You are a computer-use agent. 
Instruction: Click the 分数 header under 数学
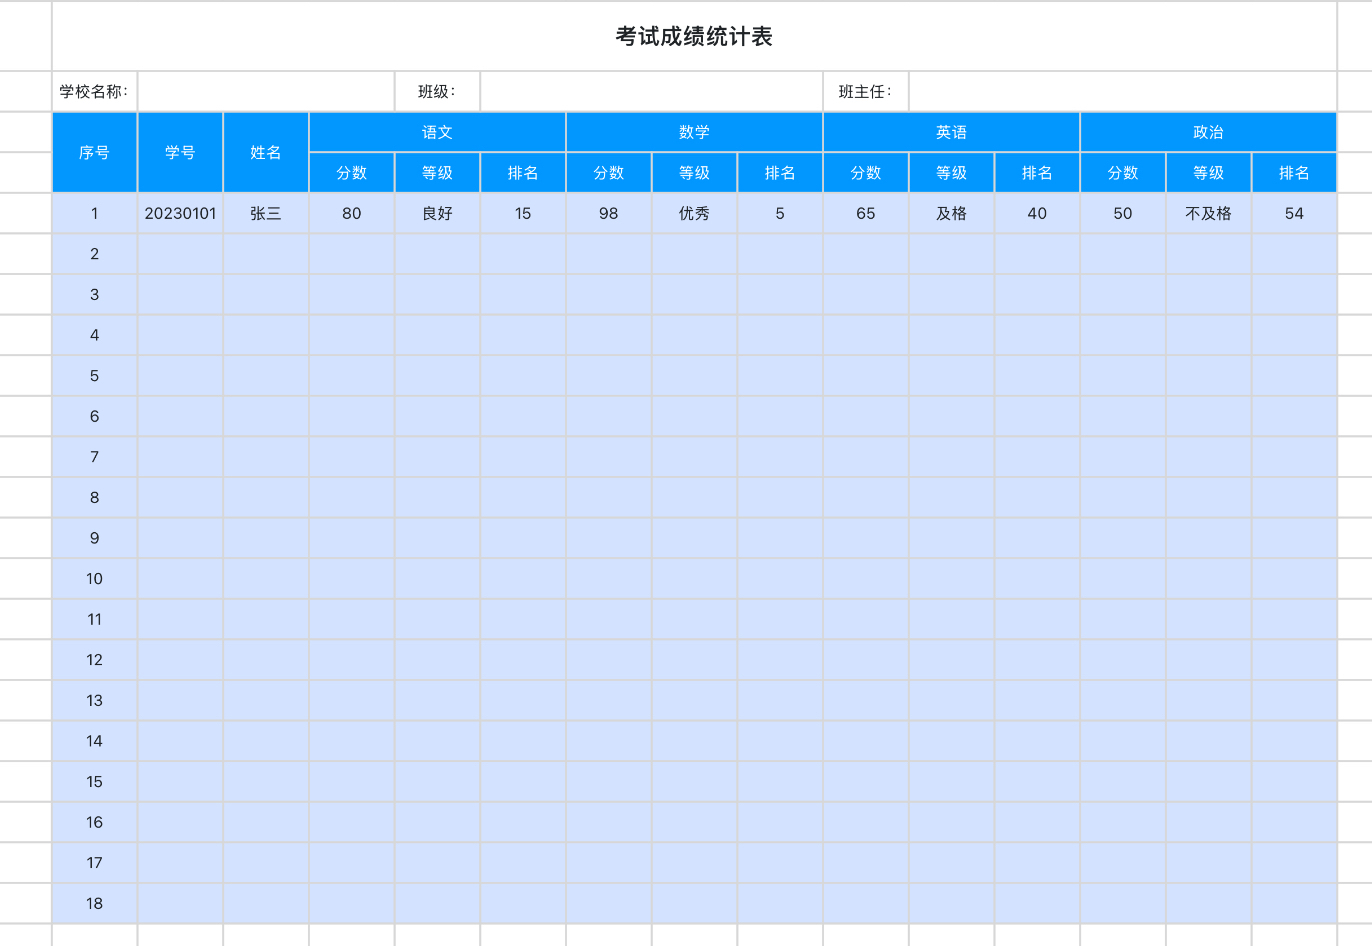click(x=609, y=172)
